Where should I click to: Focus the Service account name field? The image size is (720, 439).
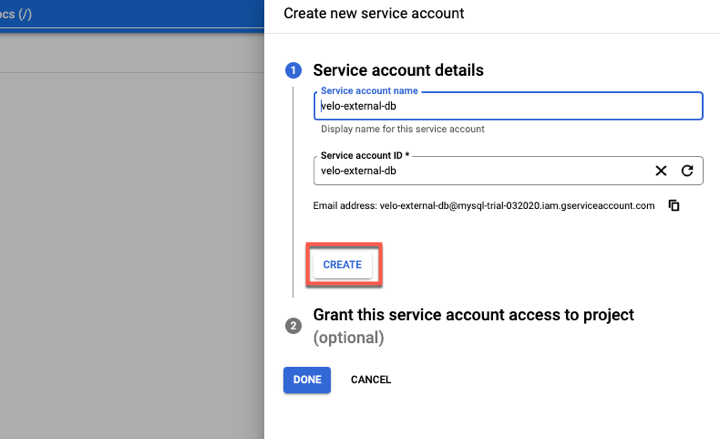tap(508, 106)
